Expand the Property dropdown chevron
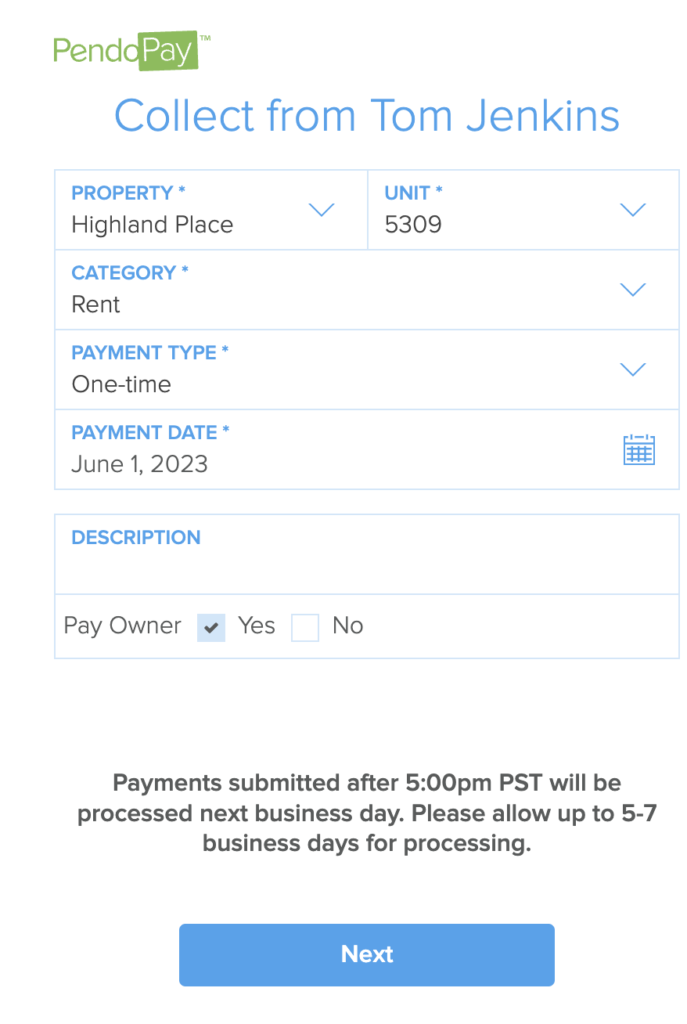Viewport: 687px width, 1024px height. point(321,210)
